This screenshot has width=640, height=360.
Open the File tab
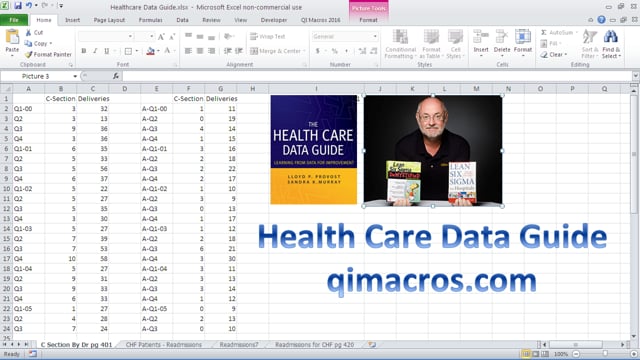point(14,20)
